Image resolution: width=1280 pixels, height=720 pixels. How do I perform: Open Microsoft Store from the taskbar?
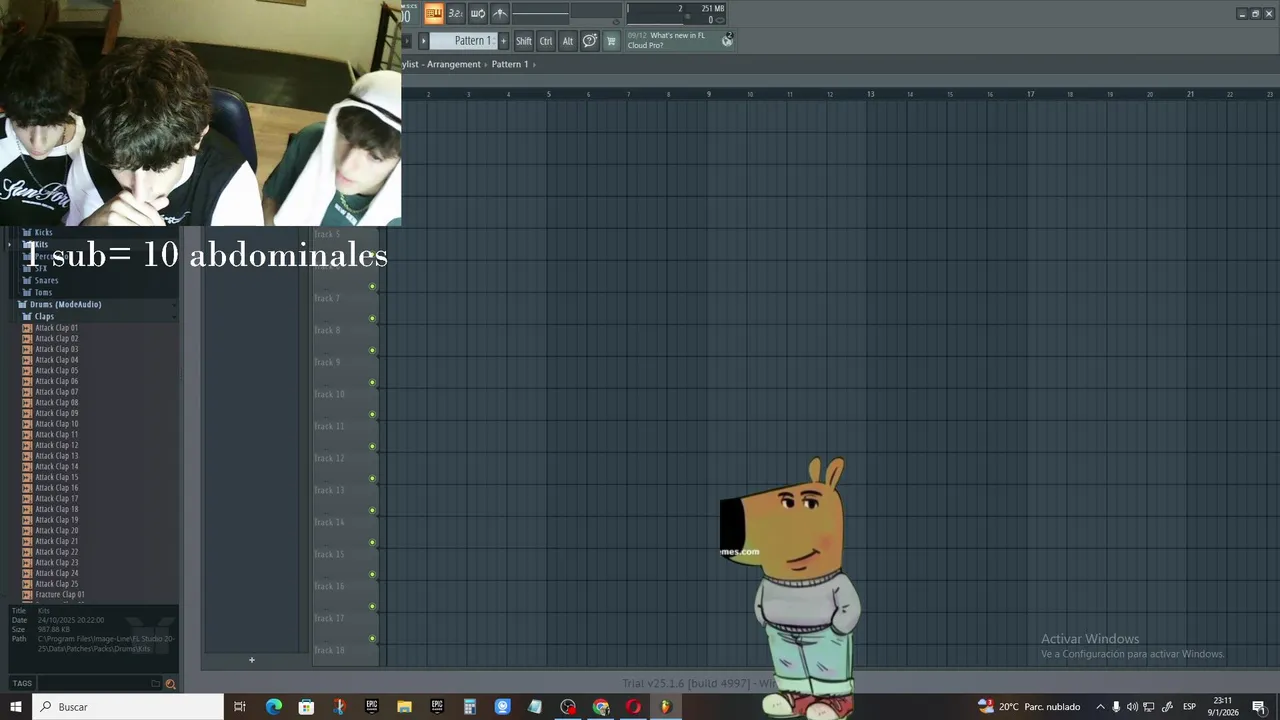click(306, 707)
